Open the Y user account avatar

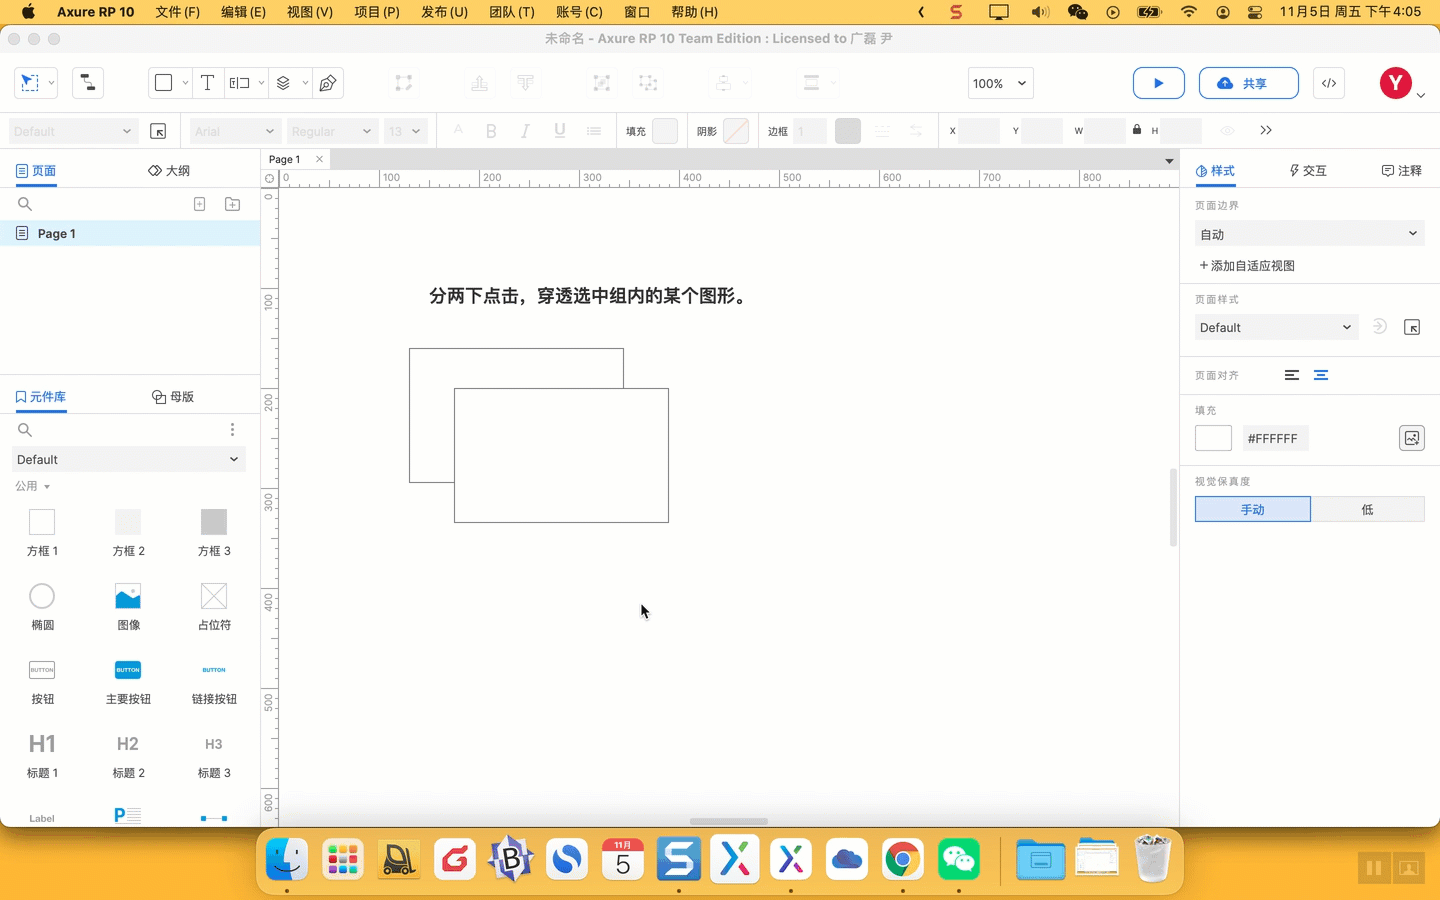pos(1395,83)
